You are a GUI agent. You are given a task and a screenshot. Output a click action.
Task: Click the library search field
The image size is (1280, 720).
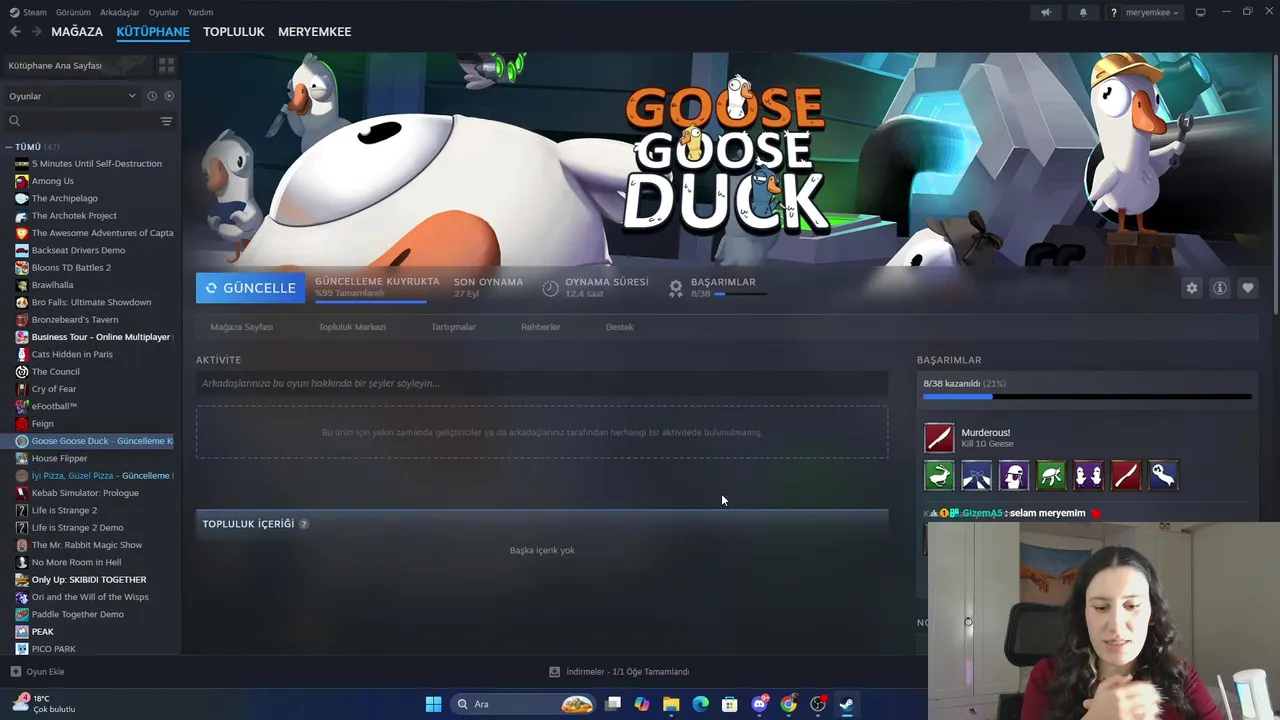[x=80, y=121]
